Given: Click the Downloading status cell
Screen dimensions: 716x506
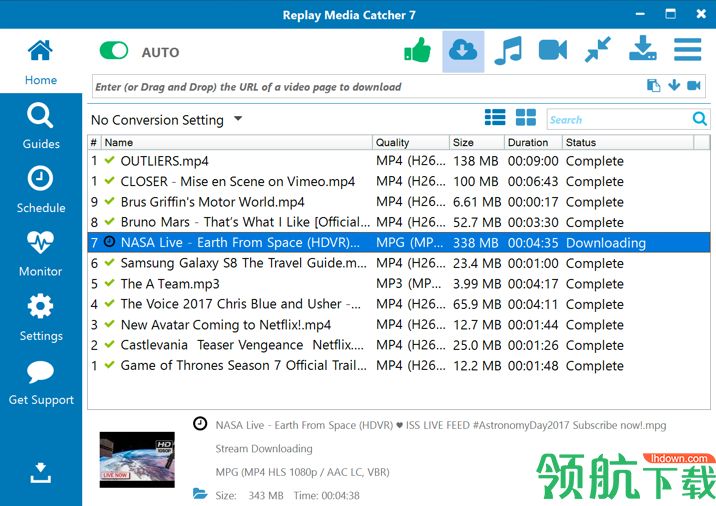Looking at the screenshot, I should (605, 243).
